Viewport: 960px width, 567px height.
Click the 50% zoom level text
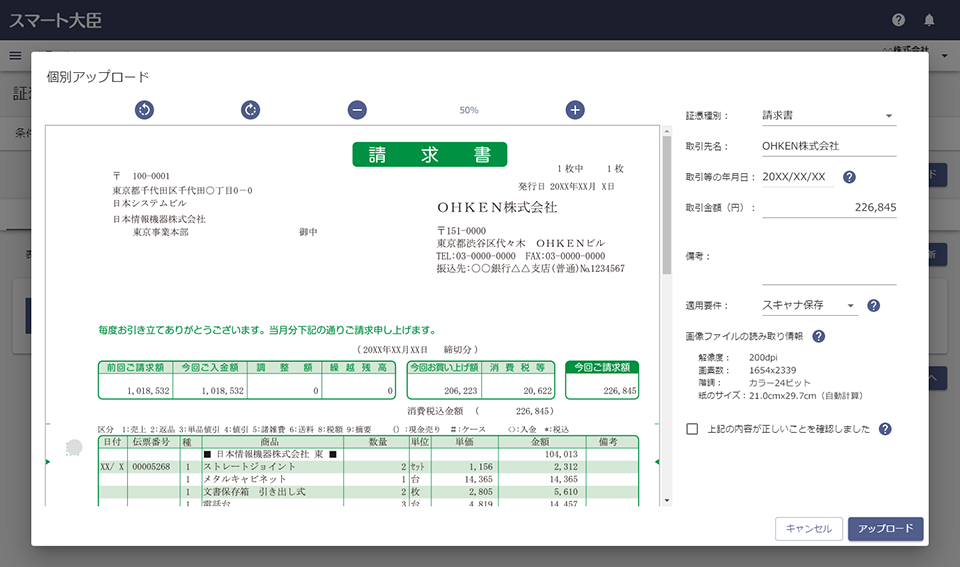[469, 110]
